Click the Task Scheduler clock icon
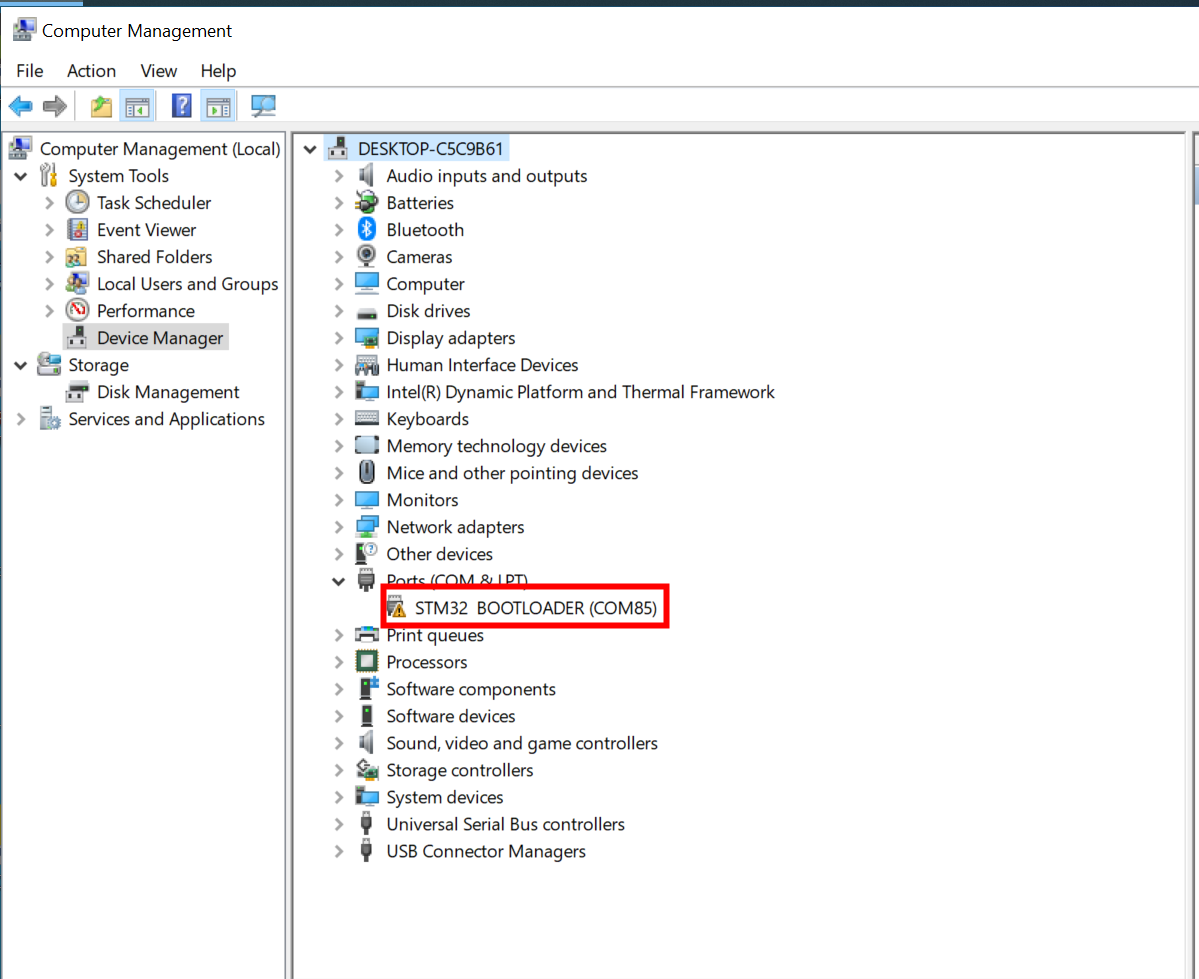This screenshot has height=979, width=1199. click(x=77, y=203)
